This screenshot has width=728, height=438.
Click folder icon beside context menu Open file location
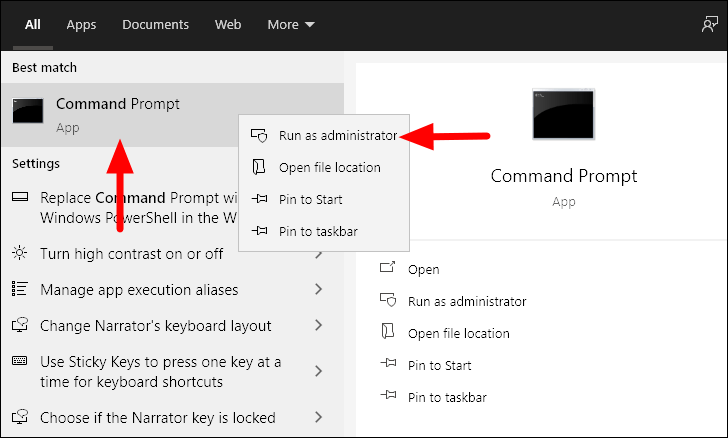(x=259, y=167)
